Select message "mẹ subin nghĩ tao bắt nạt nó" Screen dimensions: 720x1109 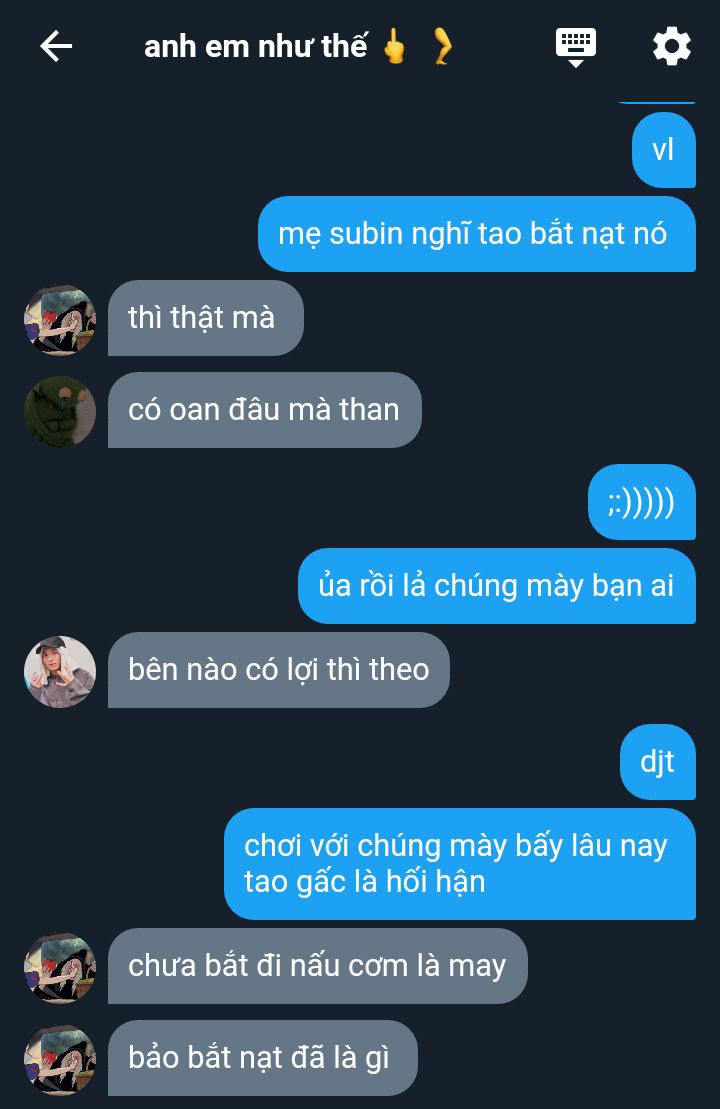coord(477,234)
